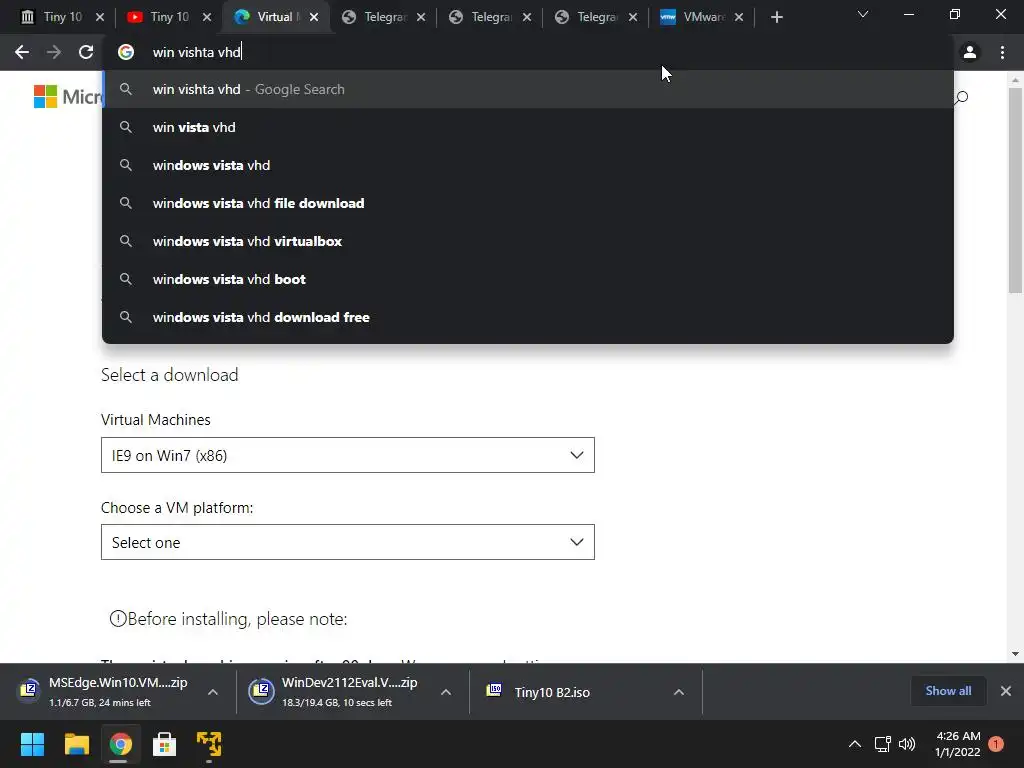Show hidden system tray icons
This screenshot has width=1024, height=768.
[854, 744]
